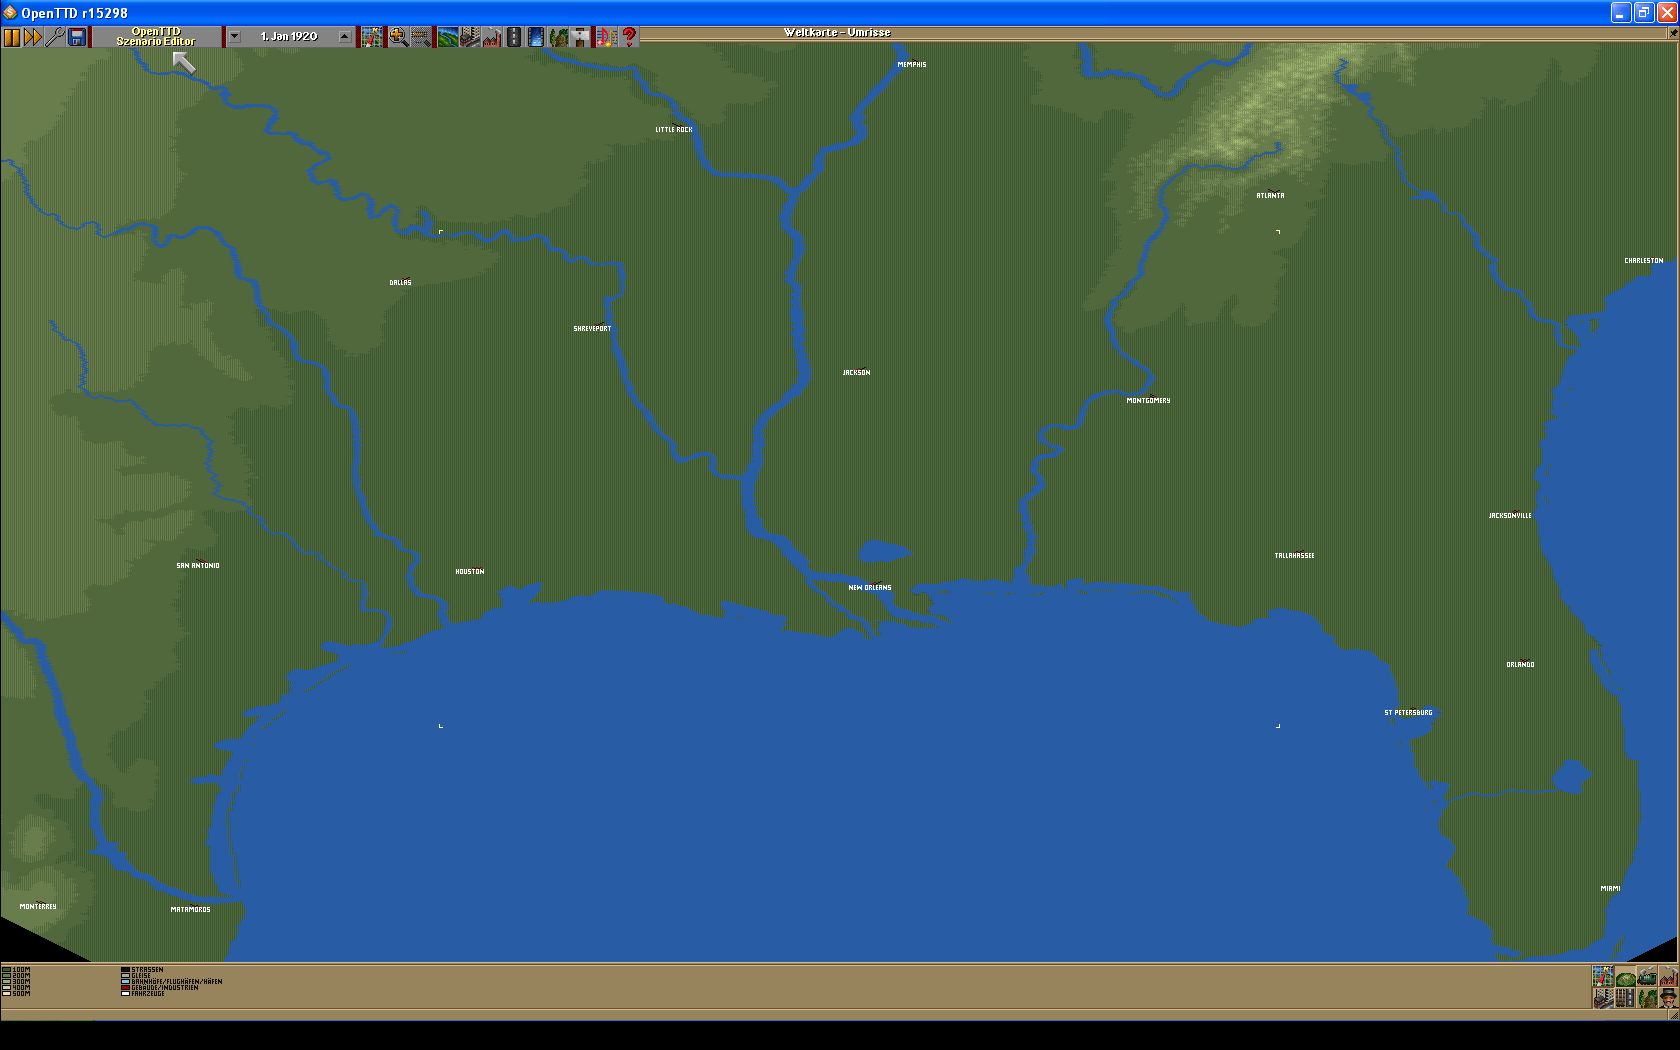The height and width of the screenshot is (1050, 1680).
Task: Switch map view to transport routes
Action: coord(1625,998)
